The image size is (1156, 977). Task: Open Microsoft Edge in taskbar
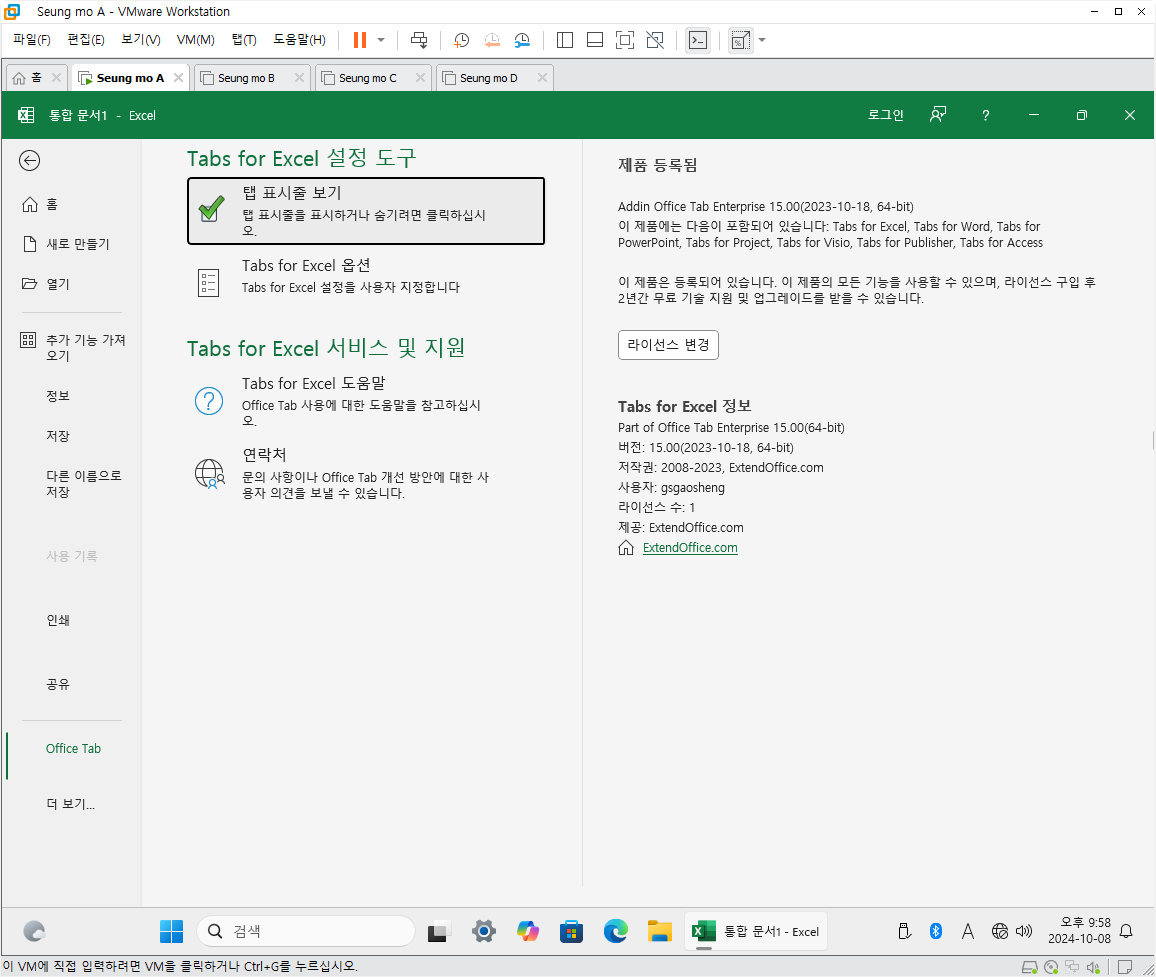pos(616,931)
